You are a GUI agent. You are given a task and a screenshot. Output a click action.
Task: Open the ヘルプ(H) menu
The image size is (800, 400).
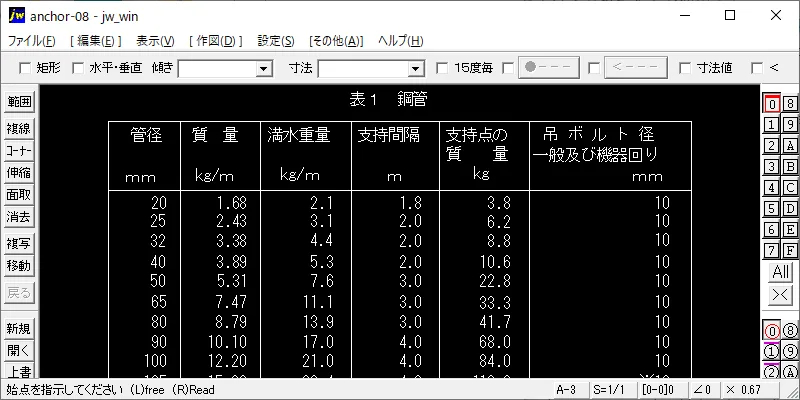[x=401, y=41]
